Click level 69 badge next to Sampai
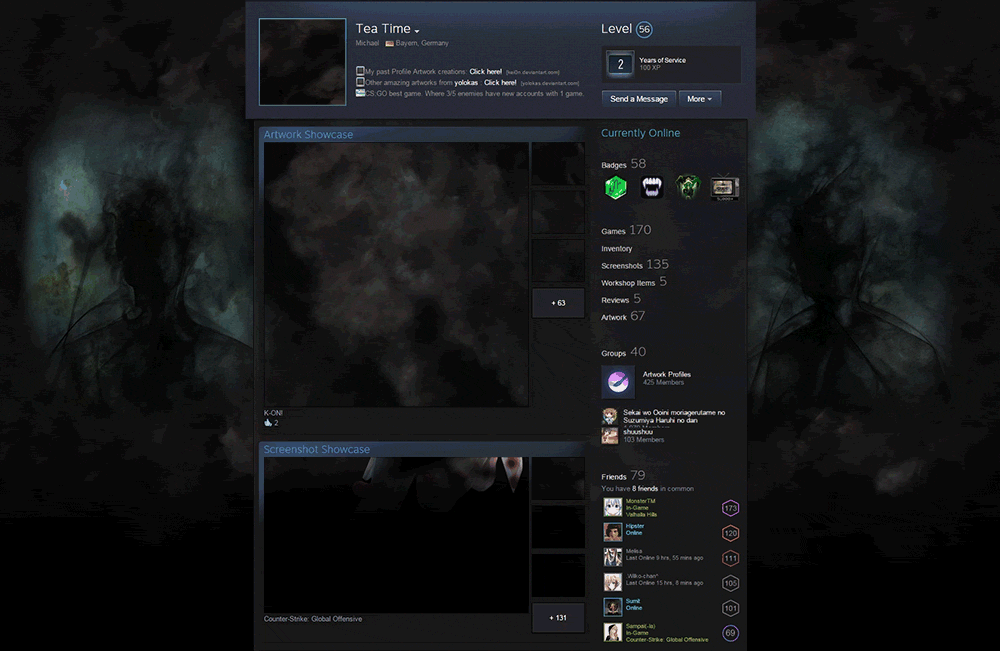This screenshot has height=651, width=1000. click(730, 633)
